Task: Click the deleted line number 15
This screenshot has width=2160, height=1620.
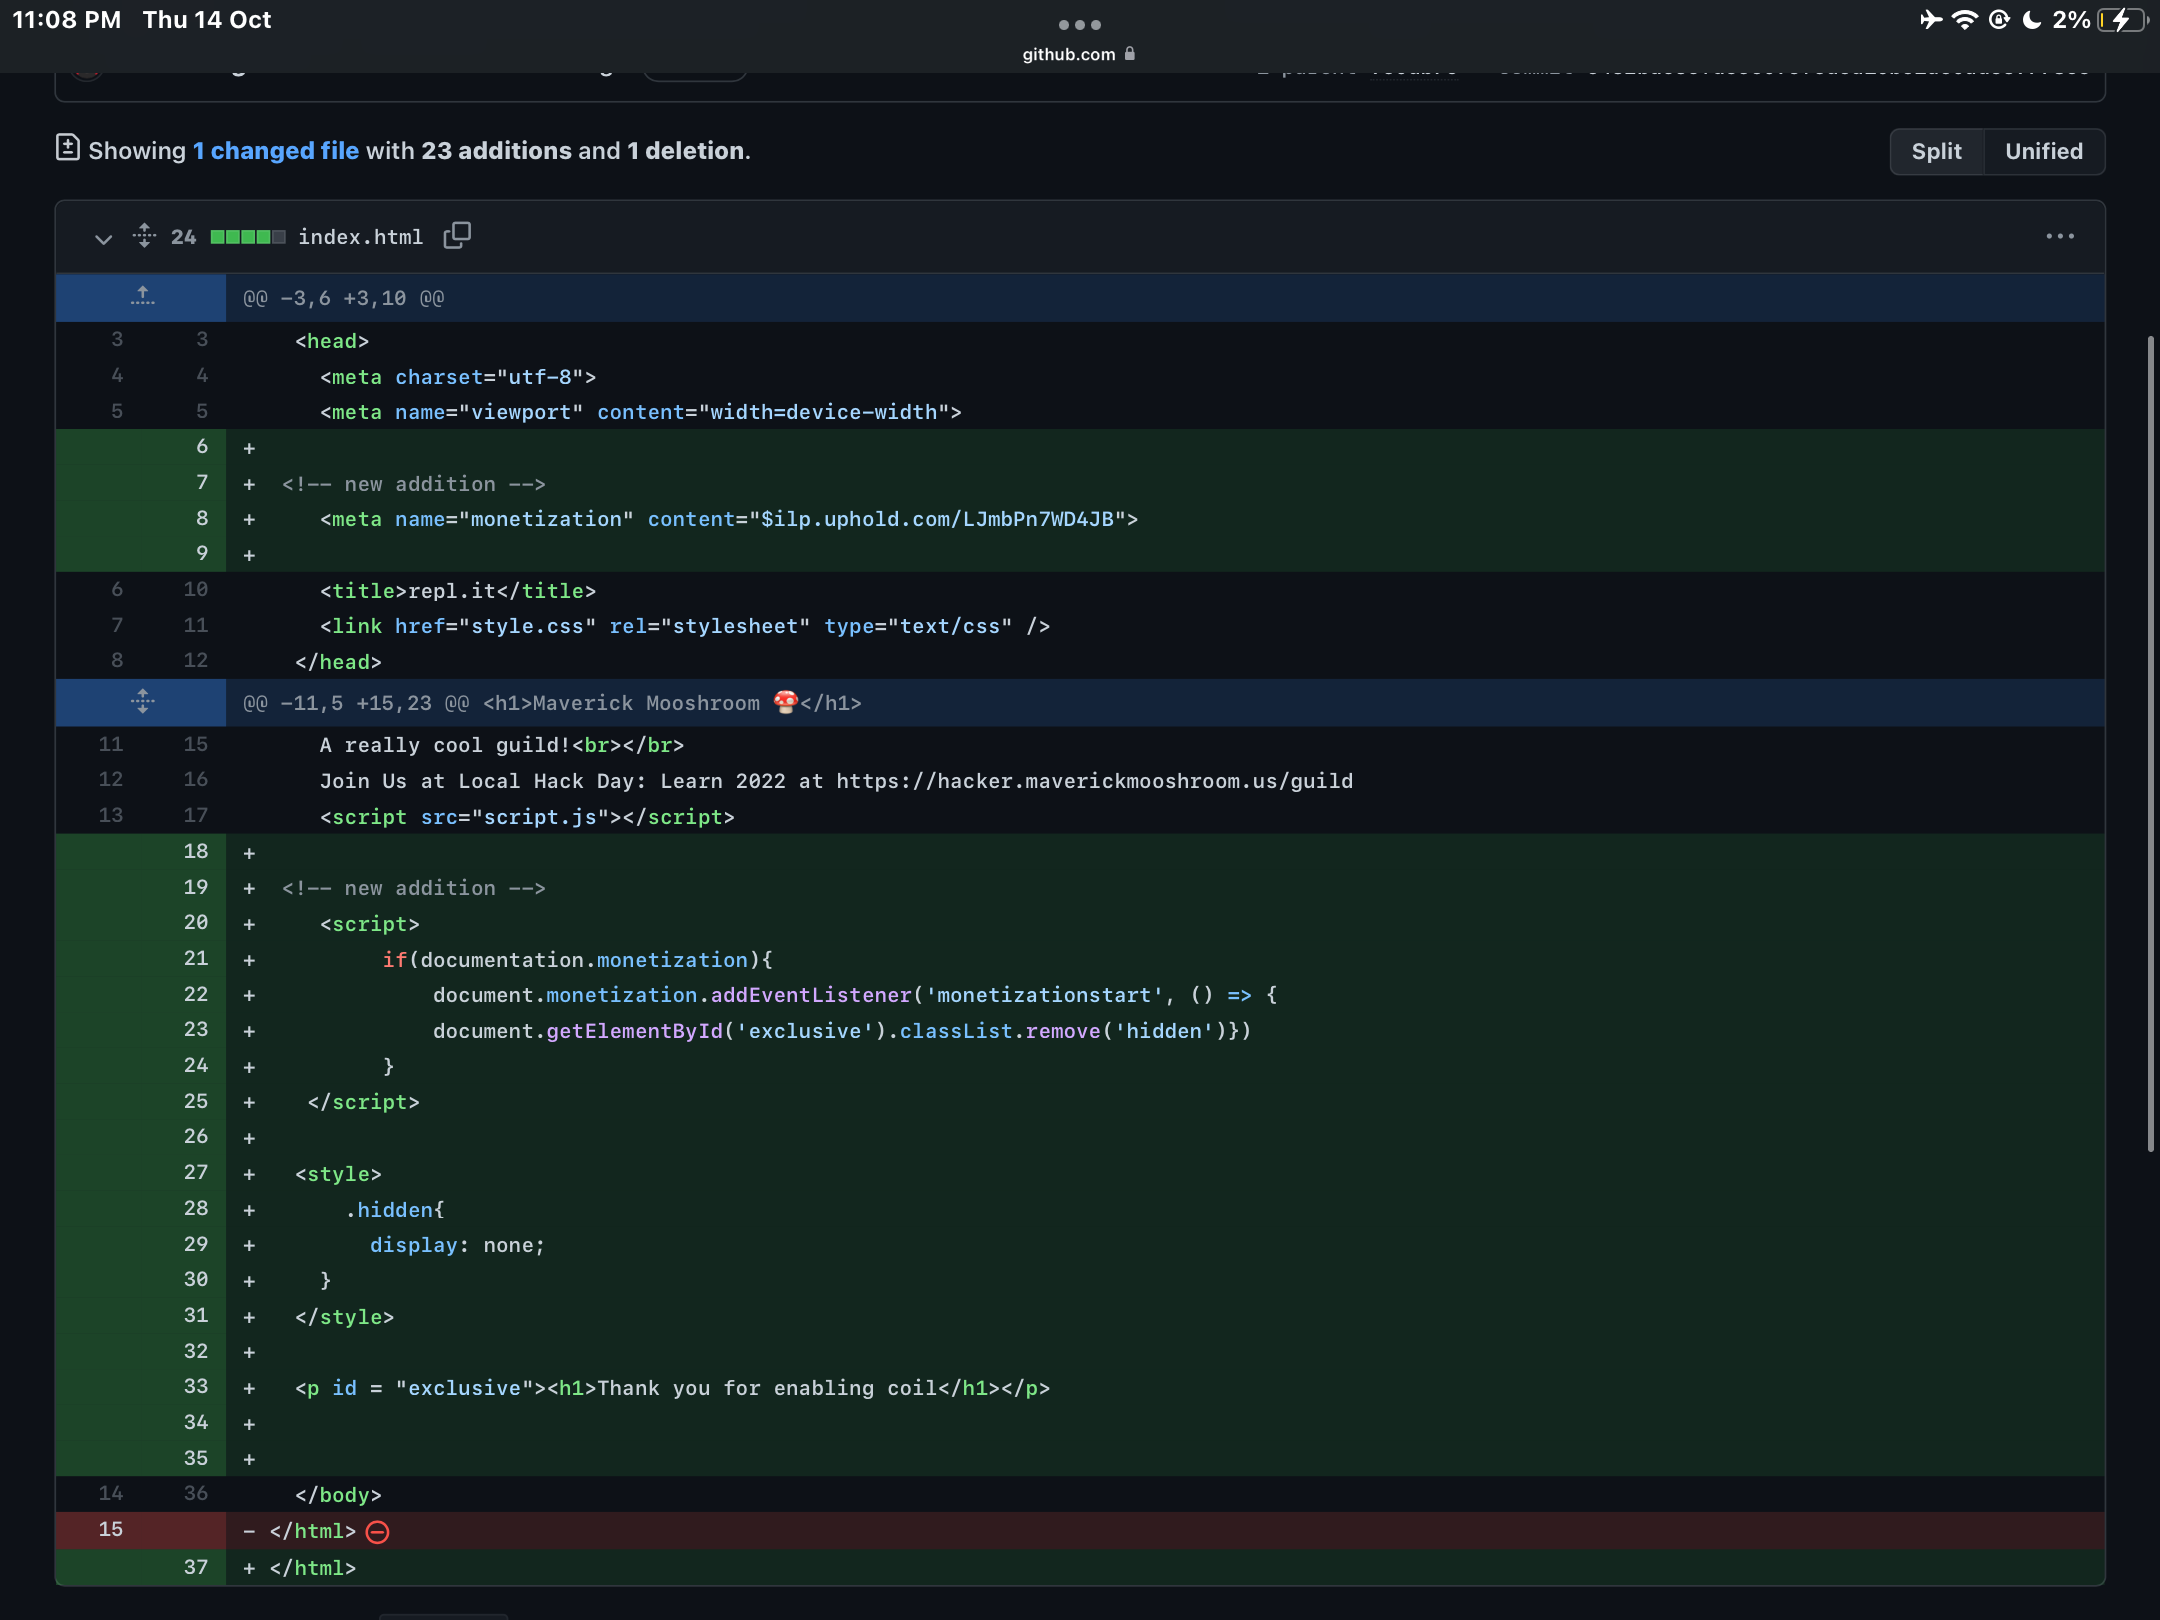Action: (110, 1529)
